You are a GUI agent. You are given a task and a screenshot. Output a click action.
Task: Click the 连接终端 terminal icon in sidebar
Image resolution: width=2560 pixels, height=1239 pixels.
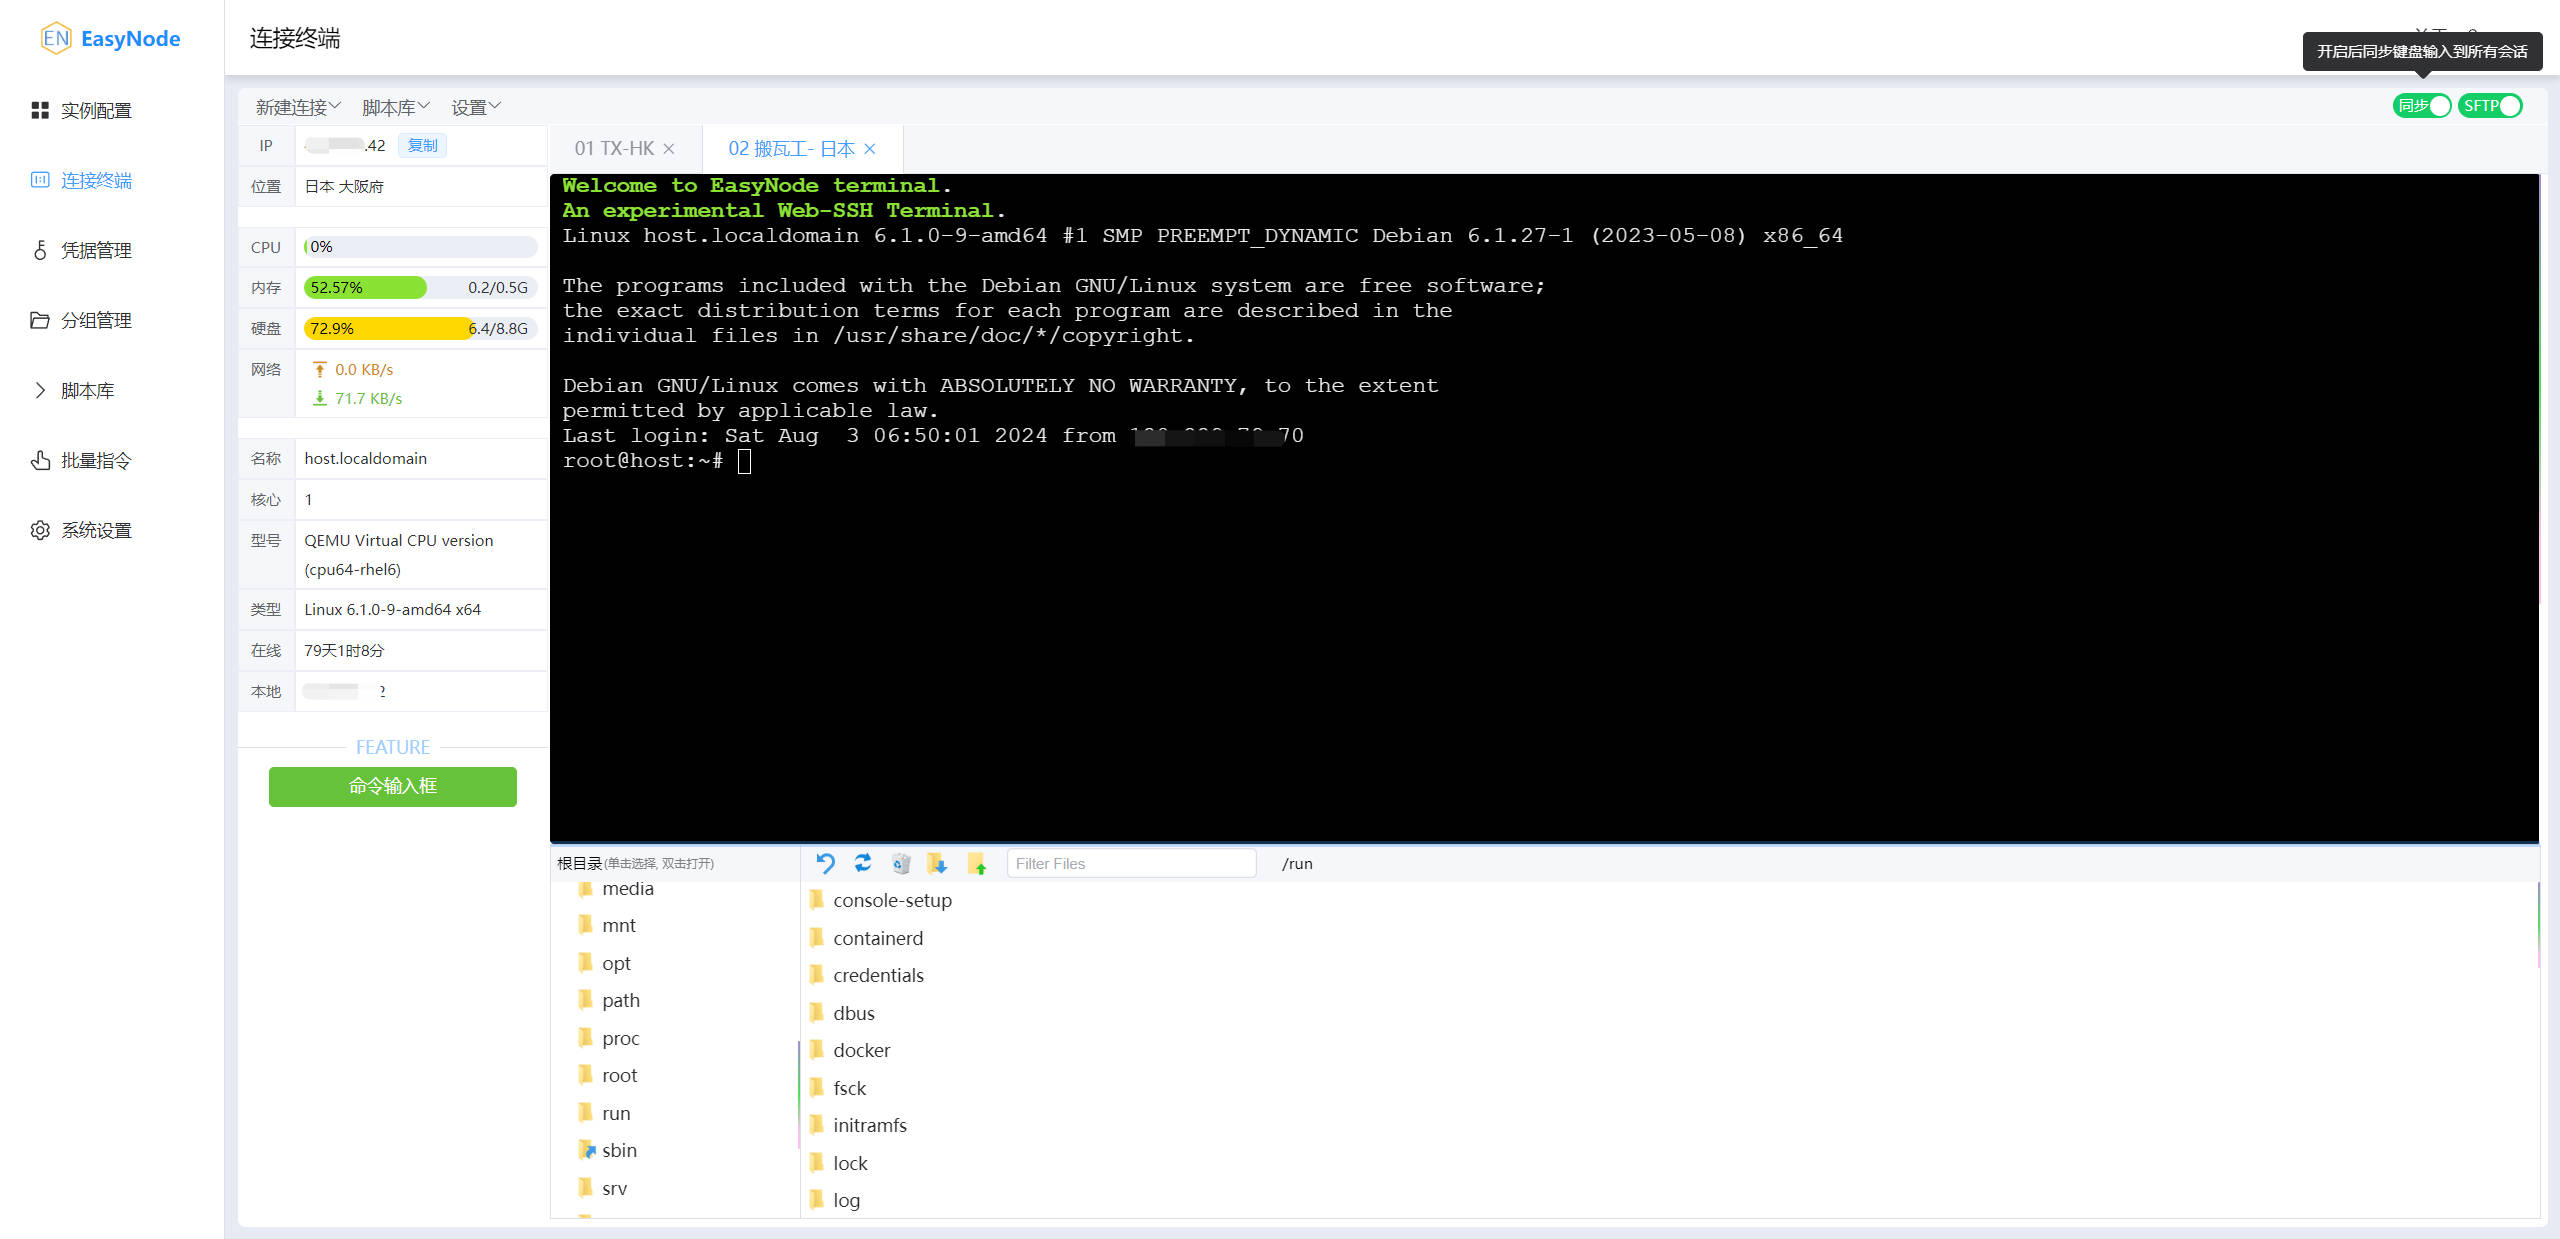40,180
